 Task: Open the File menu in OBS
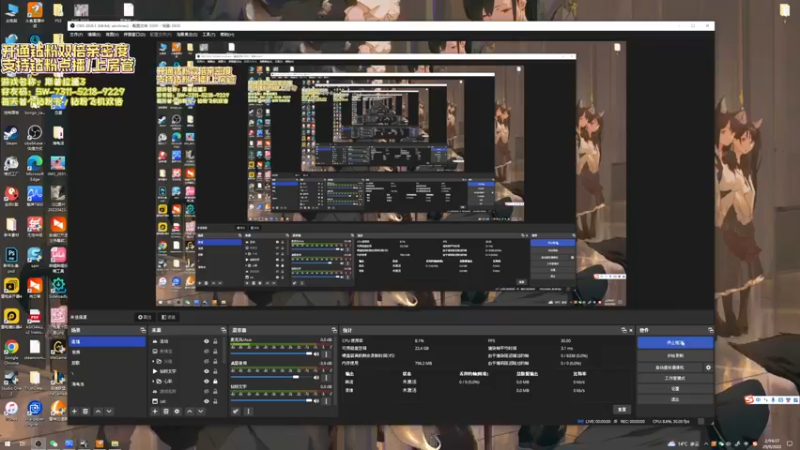(x=76, y=35)
